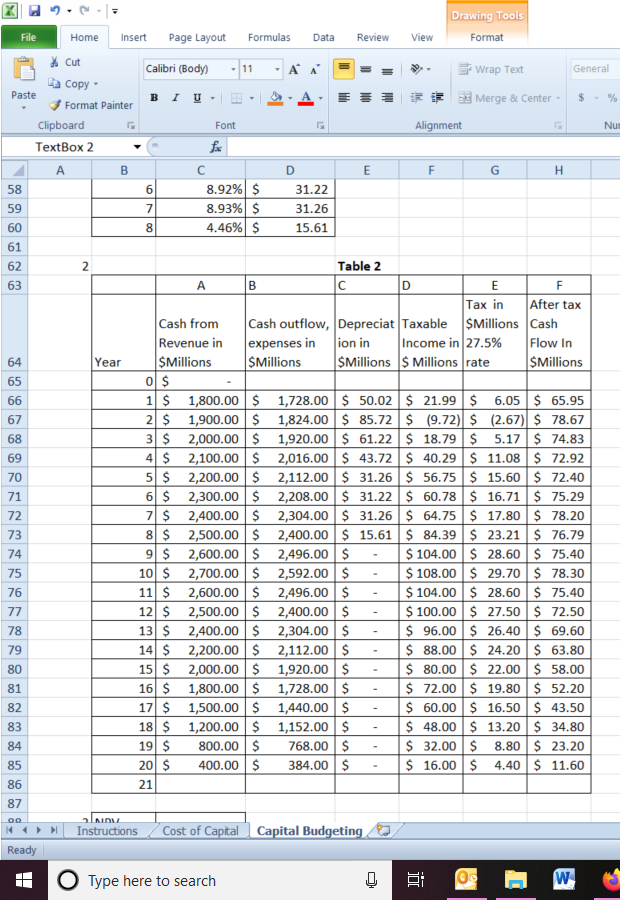Viewport: 620px width, 900px height.
Task: Click the Insert Worksheet tab icon
Action: point(383,830)
